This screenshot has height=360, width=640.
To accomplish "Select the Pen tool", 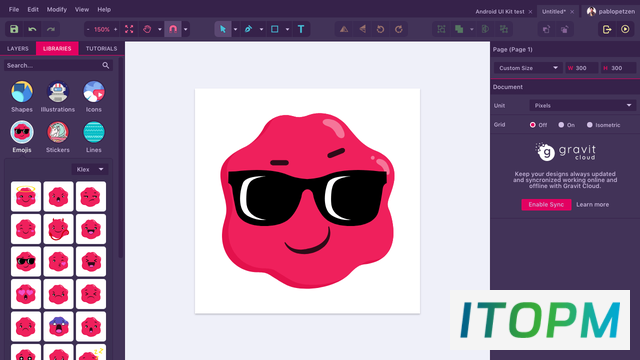I will tap(248, 29).
